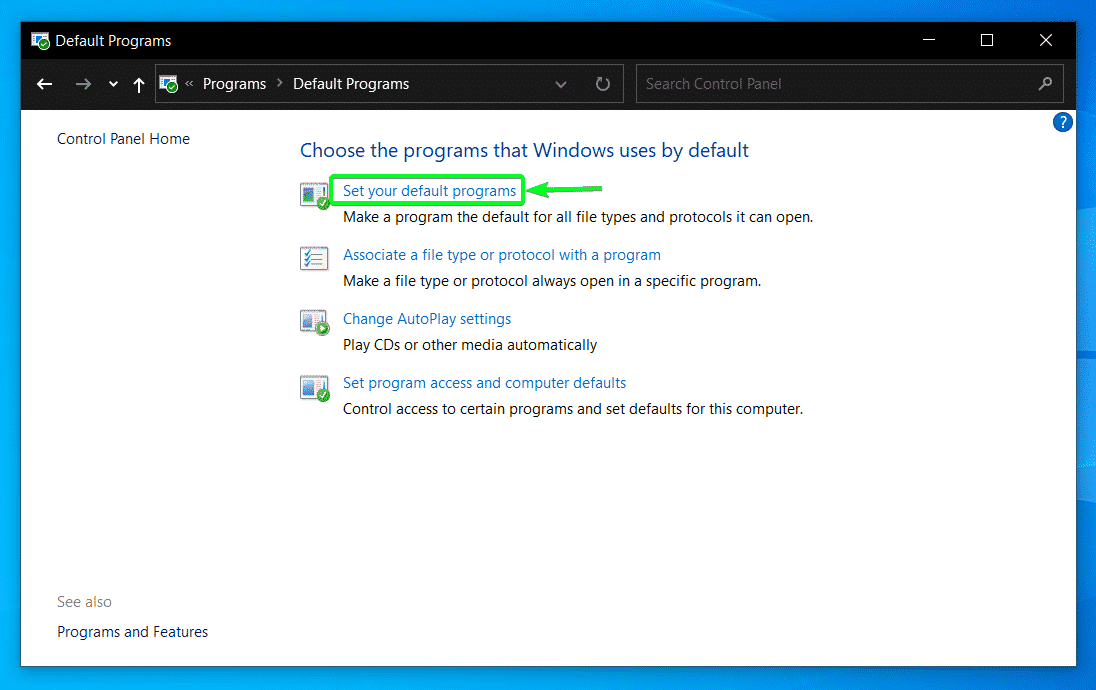Viewport: 1096px width, 690px height.
Task: Open Set program access and computer defaults
Action: (x=484, y=383)
